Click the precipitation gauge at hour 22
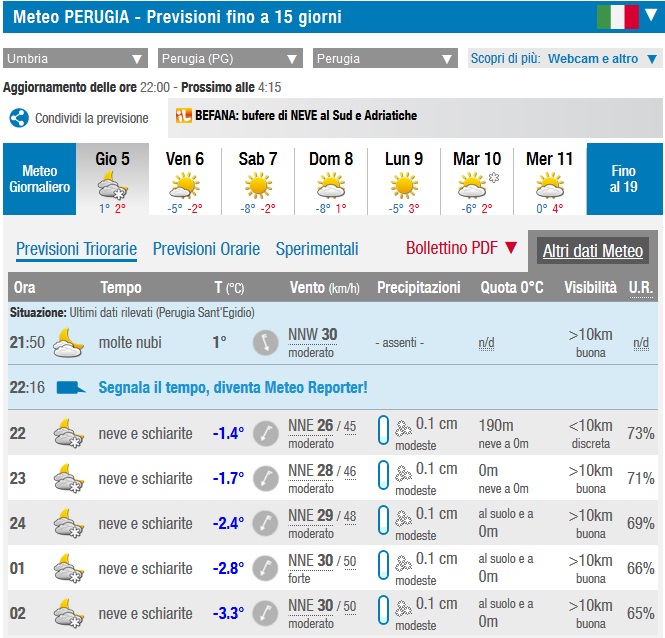The width and height of the screenshot is (665, 638). pos(383,430)
